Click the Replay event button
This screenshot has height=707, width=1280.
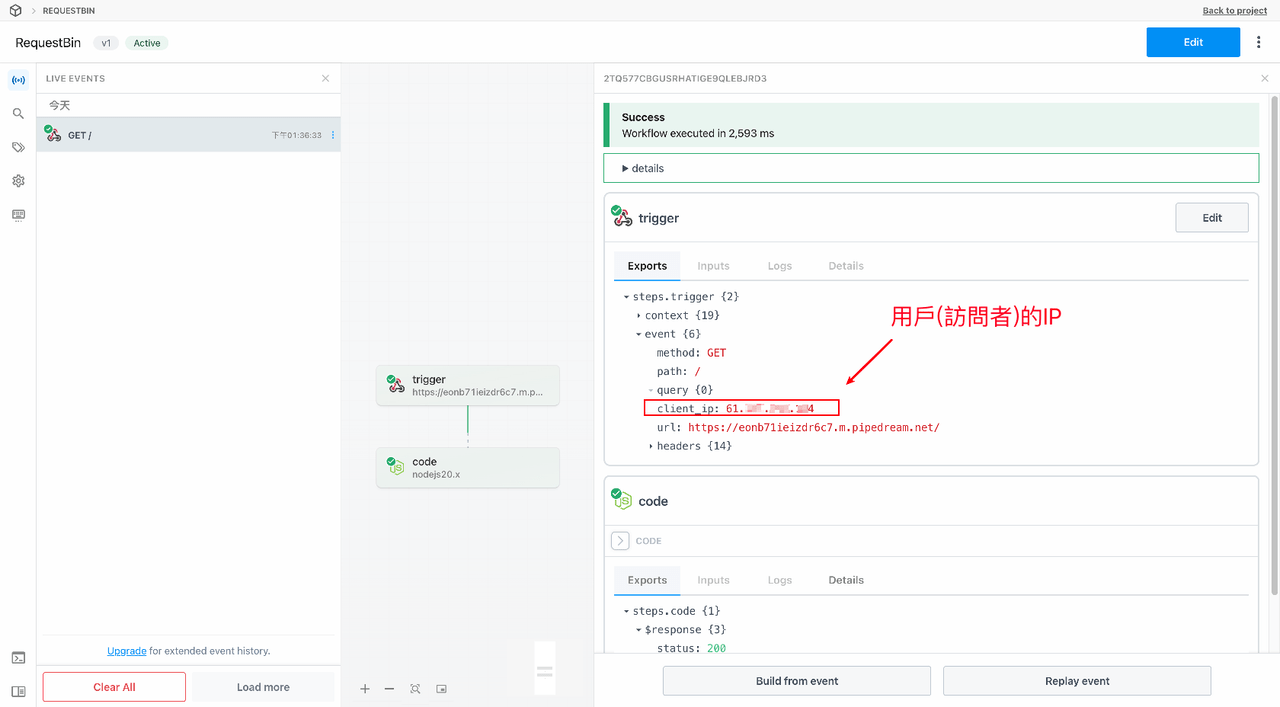click(1077, 681)
